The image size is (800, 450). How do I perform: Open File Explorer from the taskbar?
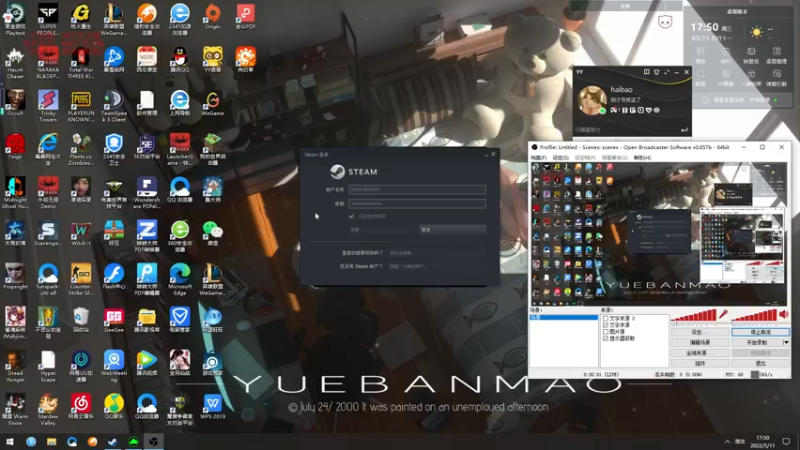52,441
